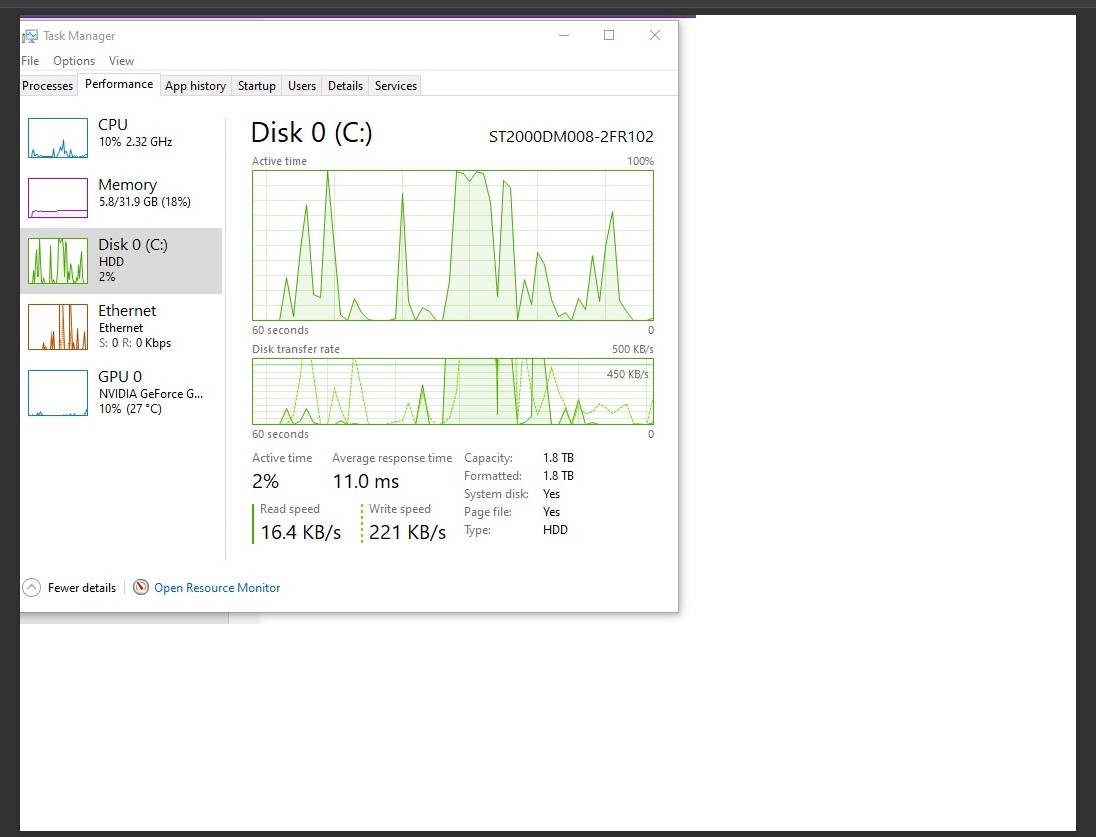Select the GPU 0 NVIDIA GeForce entry
Viewport: 1096px width, 837px height.
121,393
